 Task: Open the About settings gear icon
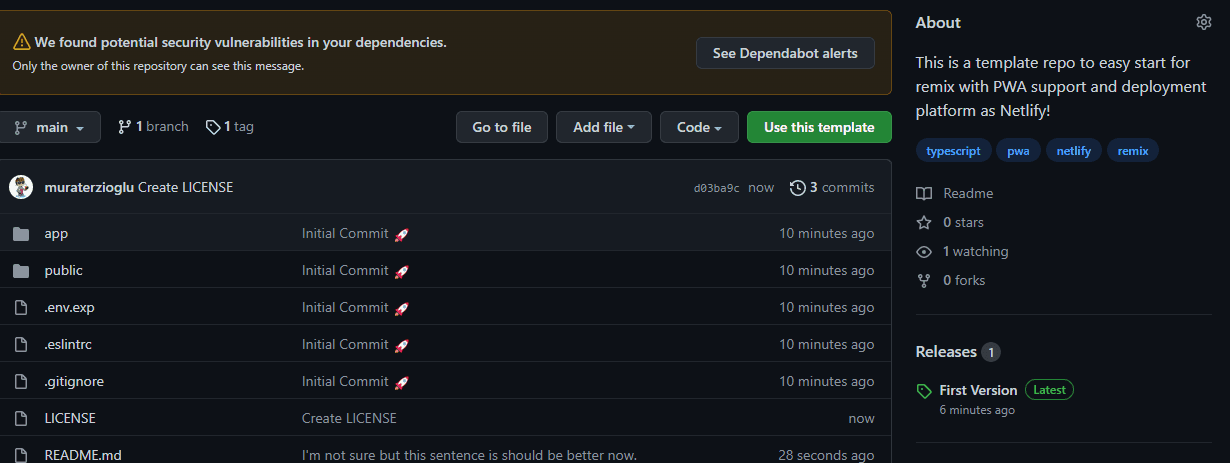pyautogui.click(x=1203, y=22)
